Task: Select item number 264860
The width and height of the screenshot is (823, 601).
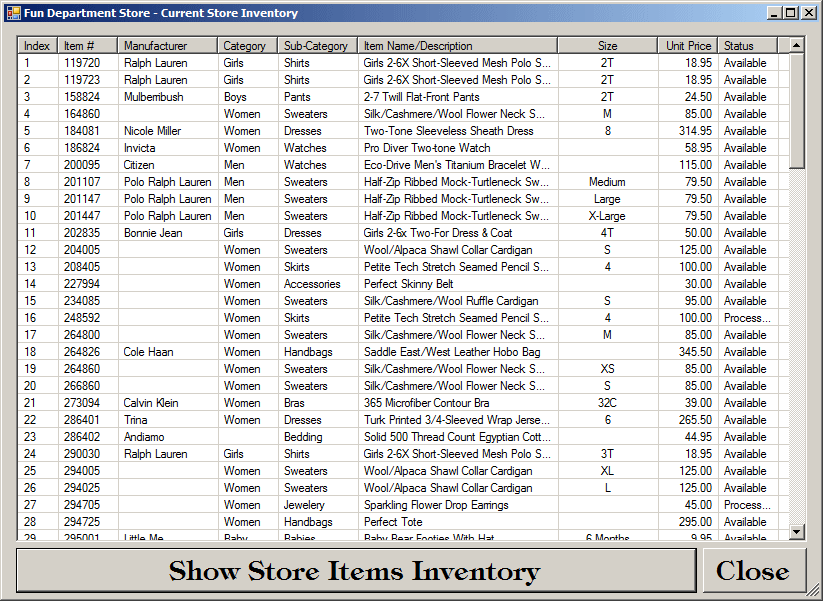Action: click(x=82, y=369)
